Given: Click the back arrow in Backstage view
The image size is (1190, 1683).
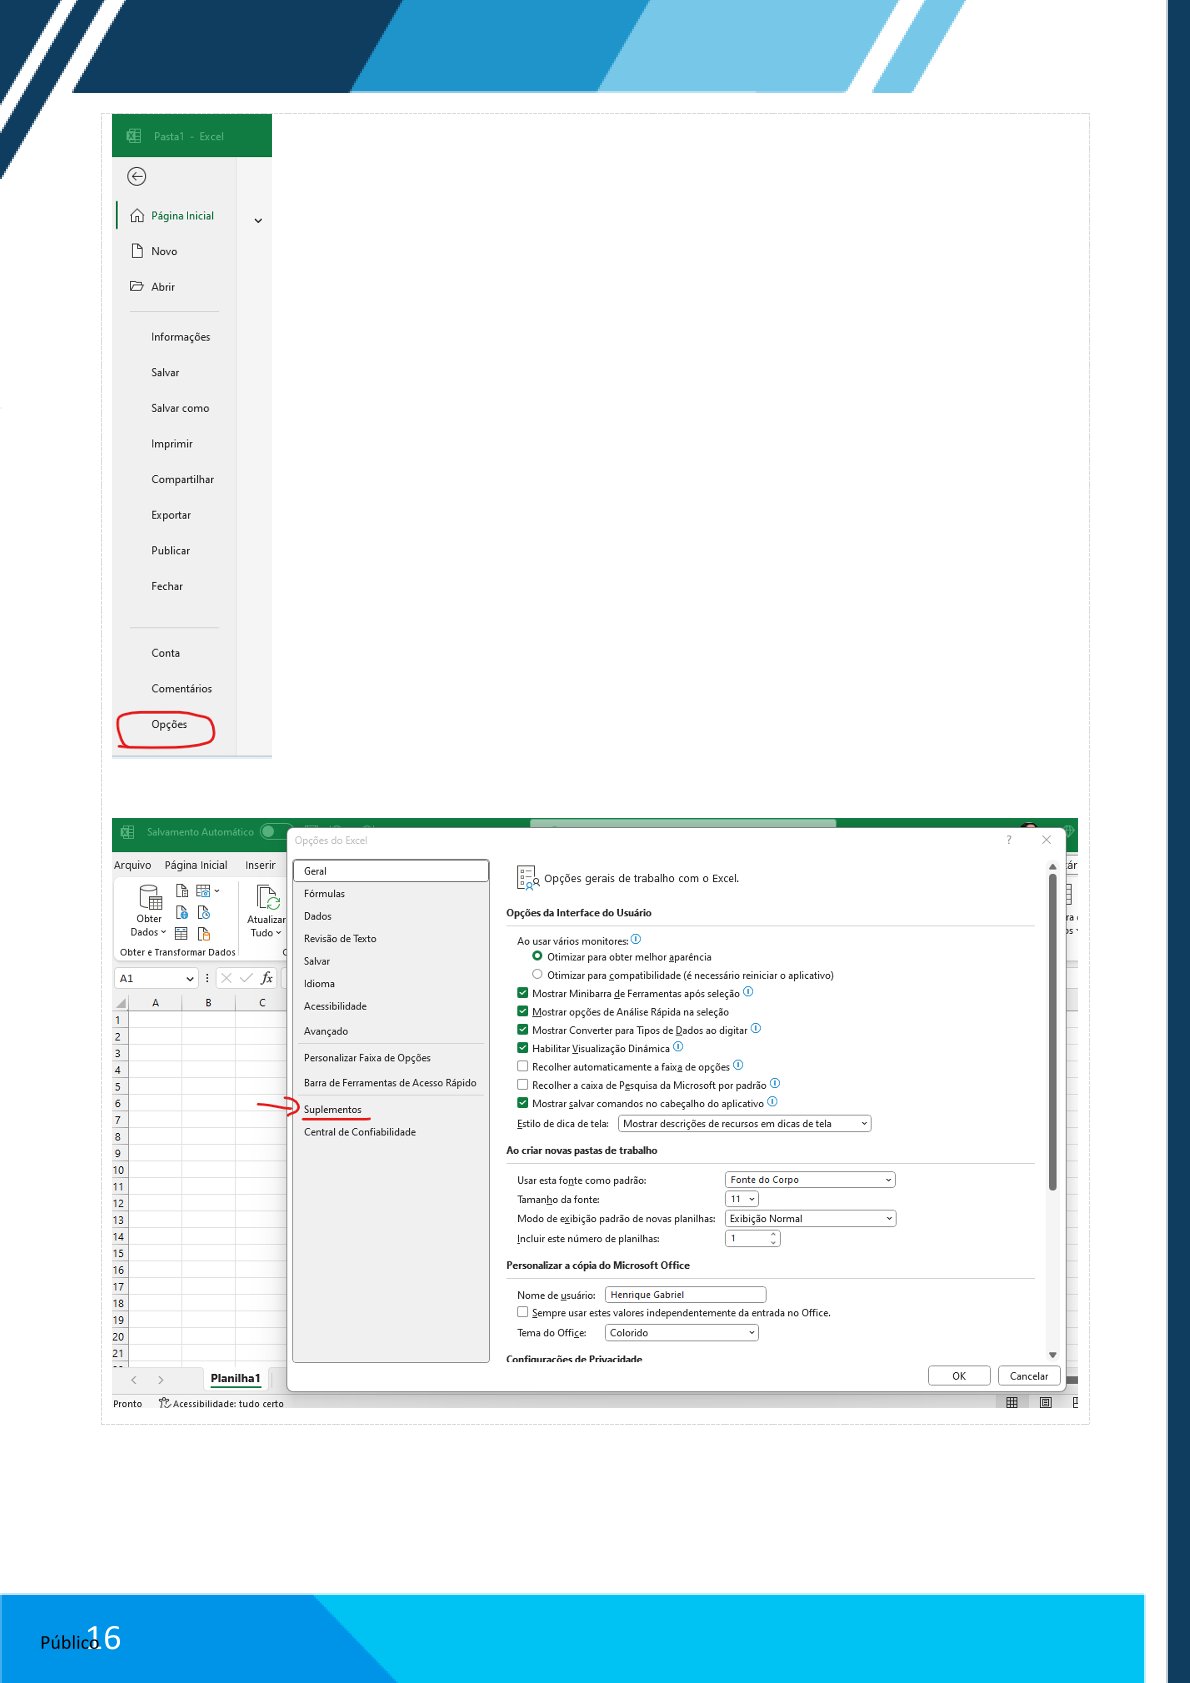Looking at the screenshot, I should (137, 177).
